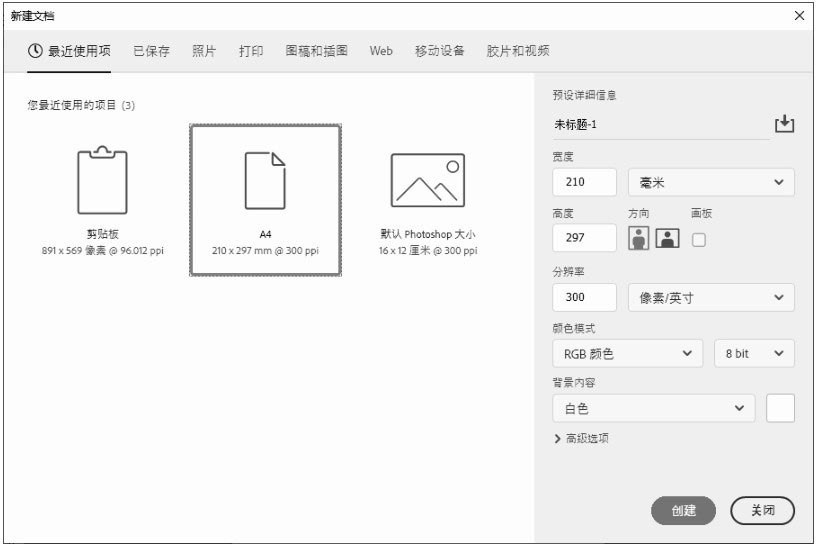Open the 8 bit depth dropdown
Screen dimensions: 816x544
coord(754,353)
